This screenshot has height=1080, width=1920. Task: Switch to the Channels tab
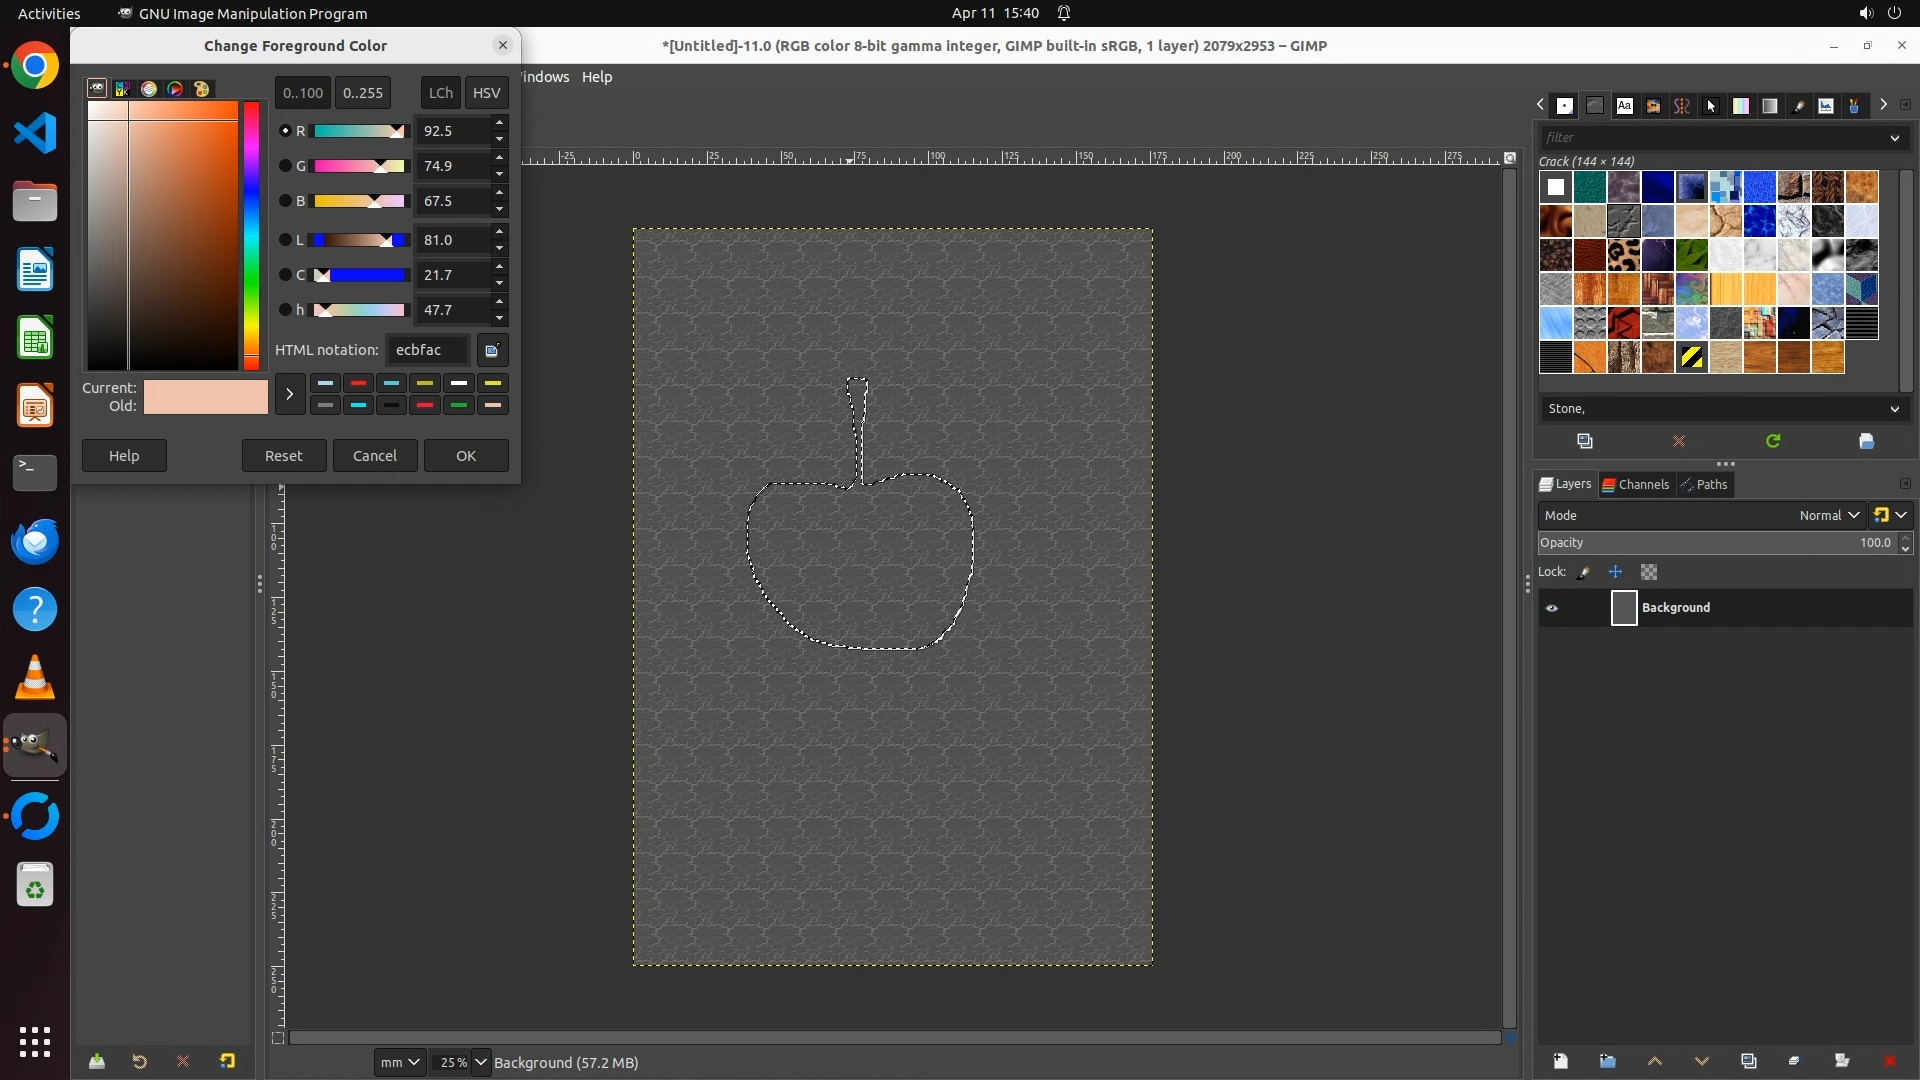click(x=1636, y=485)
